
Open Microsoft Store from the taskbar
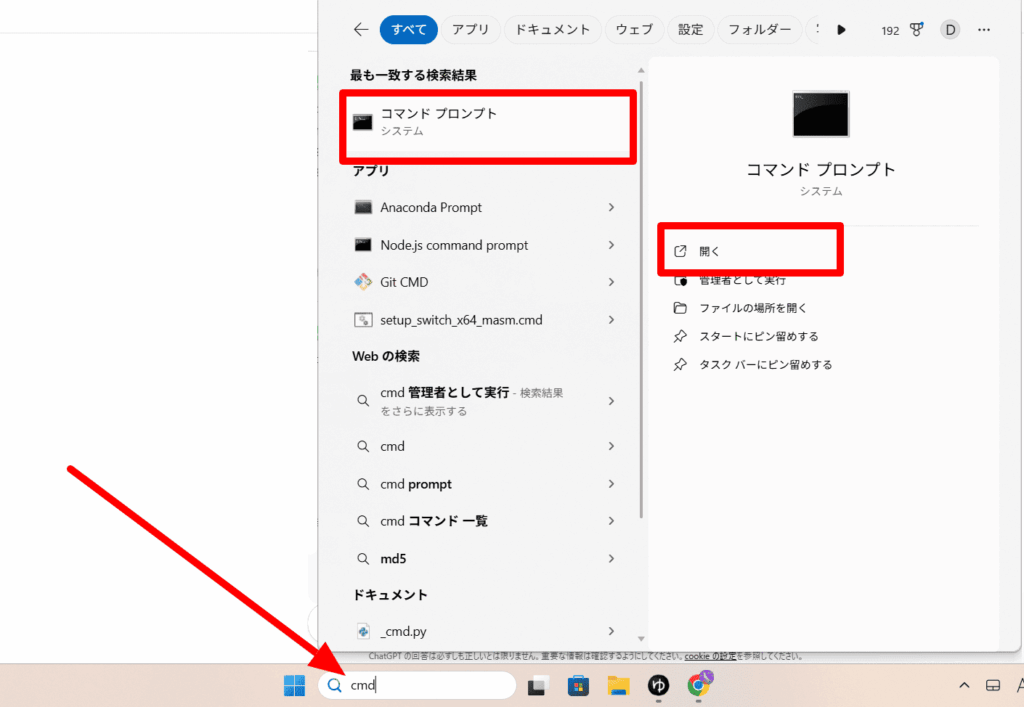click(578, 685)
